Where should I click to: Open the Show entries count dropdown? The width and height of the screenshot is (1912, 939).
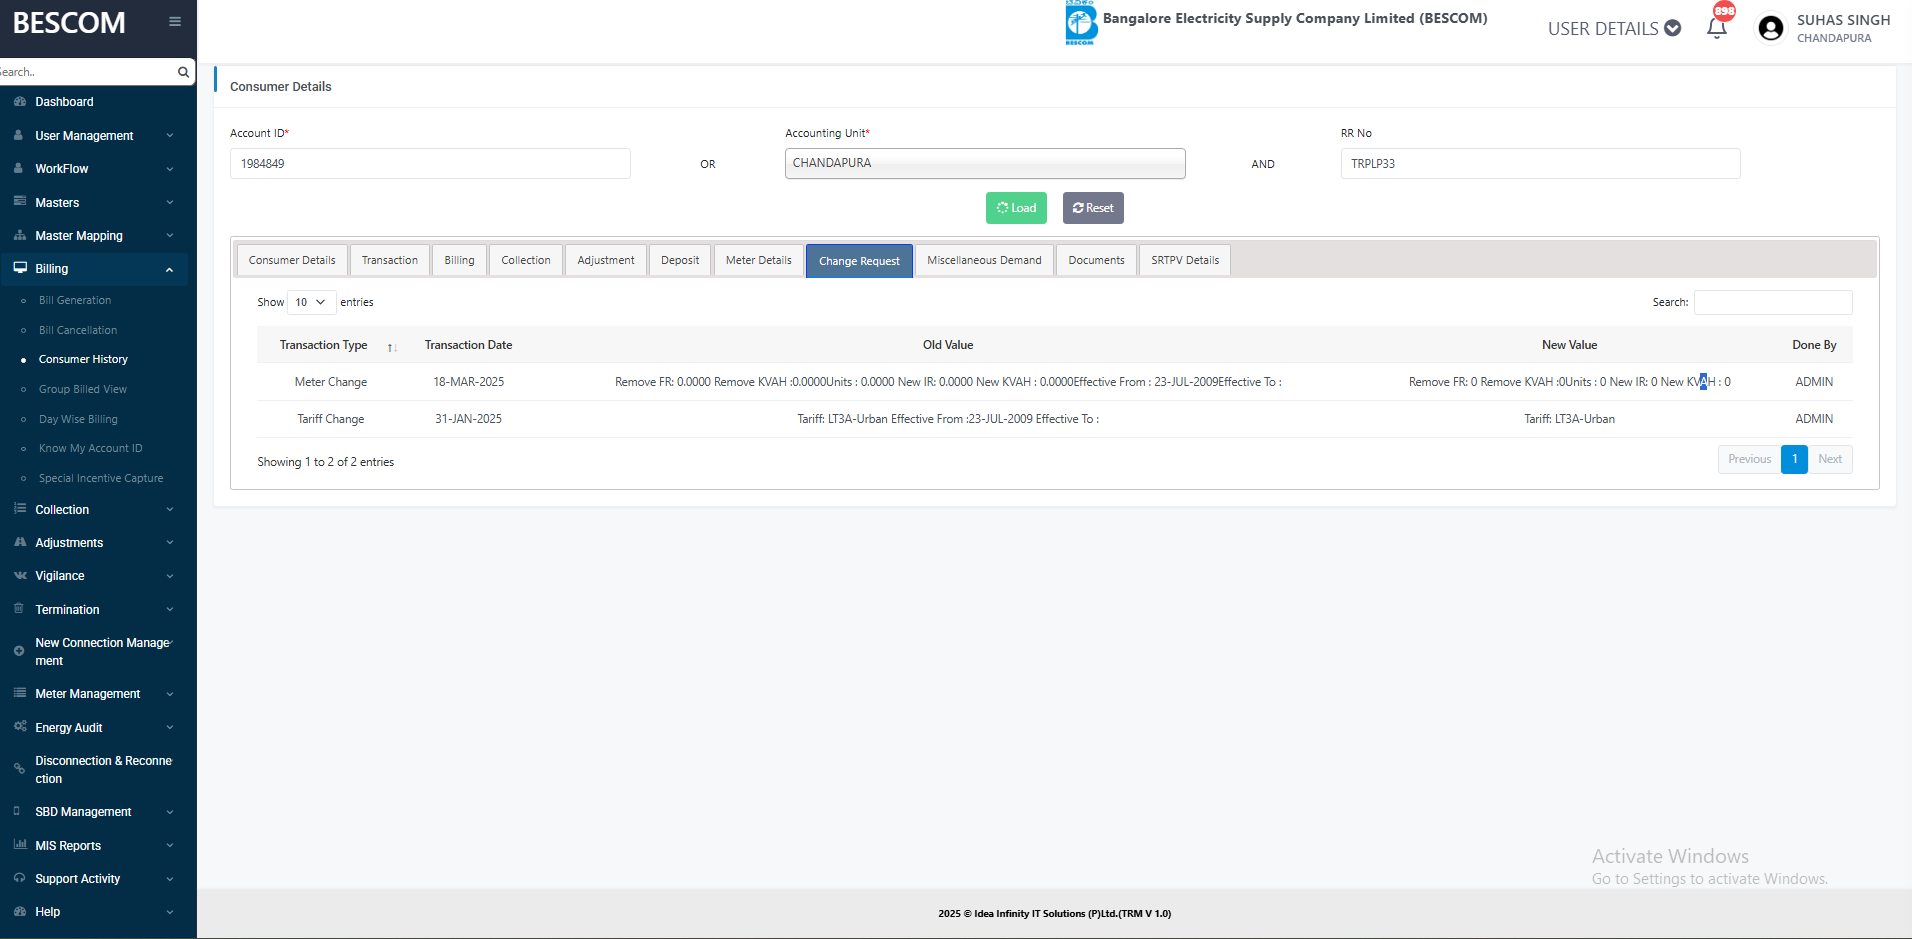pyautogui.click(x=311, y=302)
